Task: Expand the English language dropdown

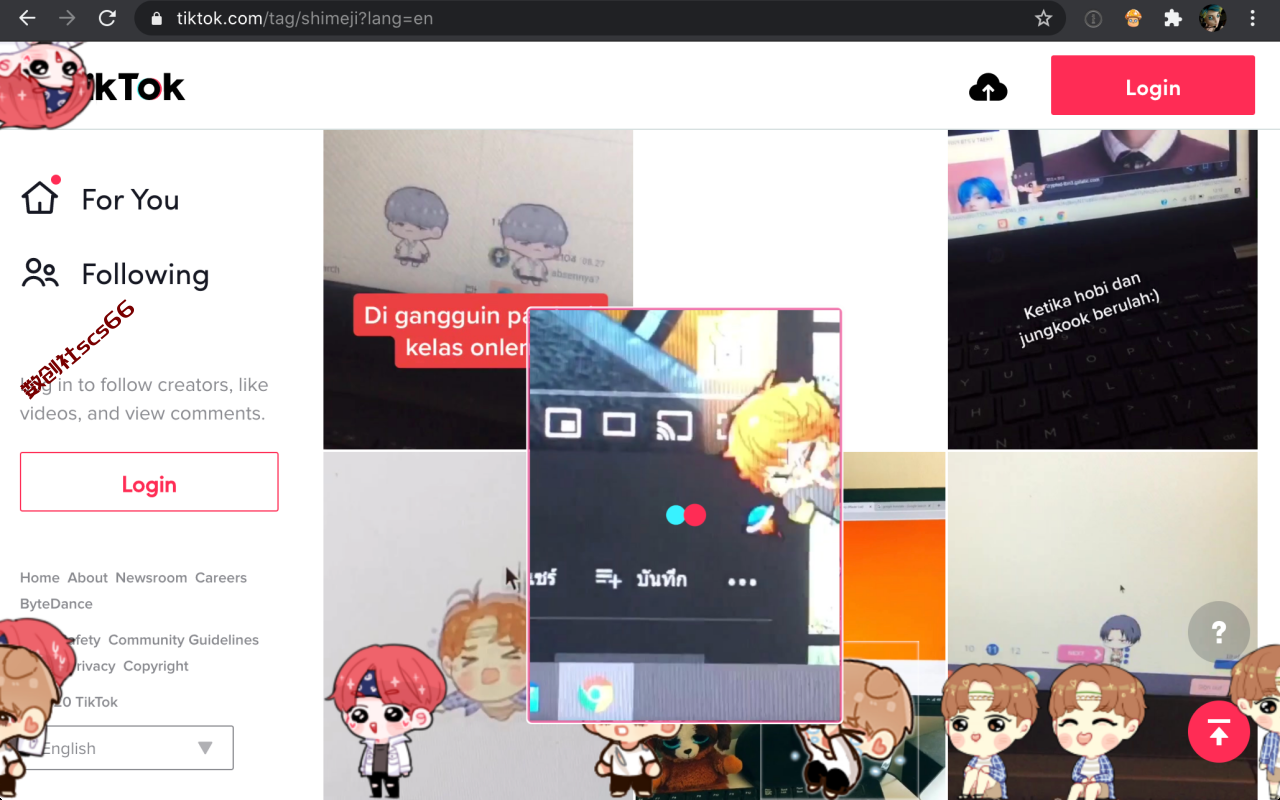Action: (127, 748)
